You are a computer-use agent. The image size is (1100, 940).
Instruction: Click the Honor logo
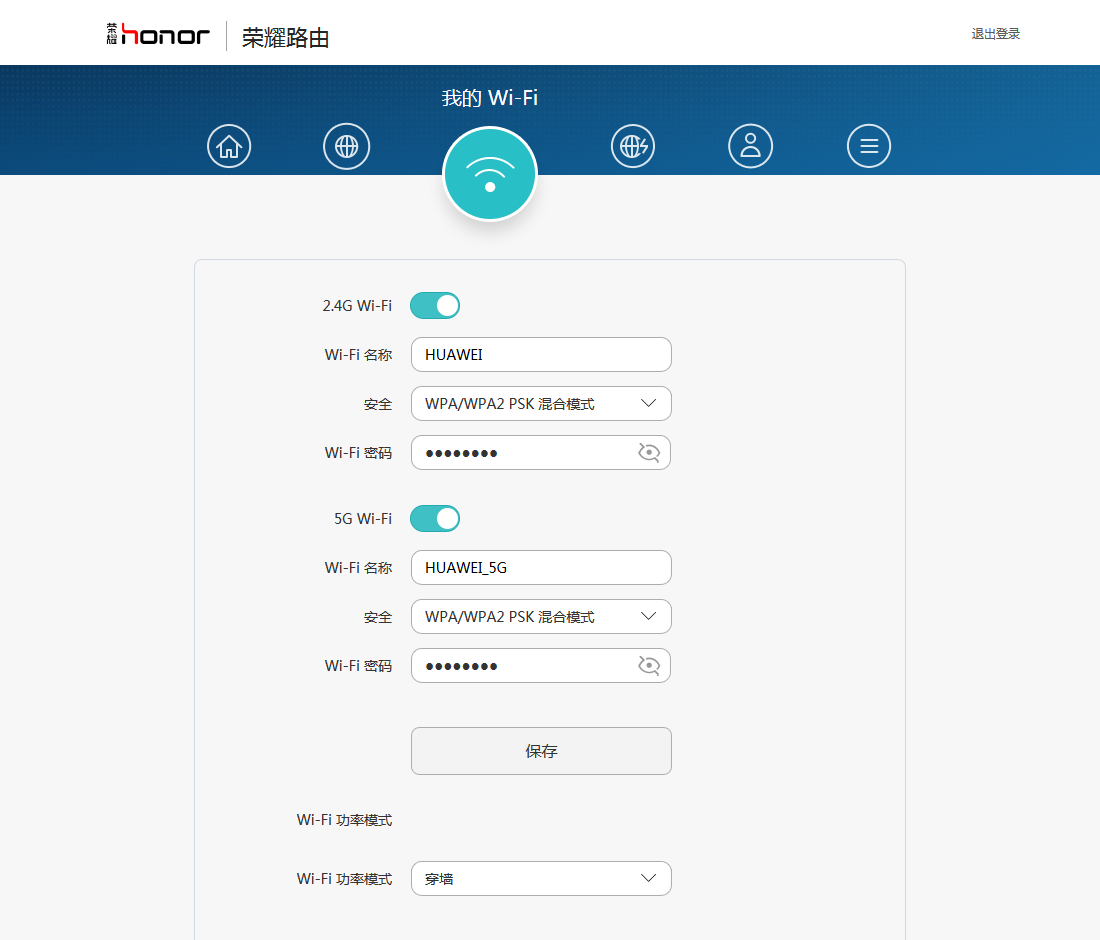[158, 34]
